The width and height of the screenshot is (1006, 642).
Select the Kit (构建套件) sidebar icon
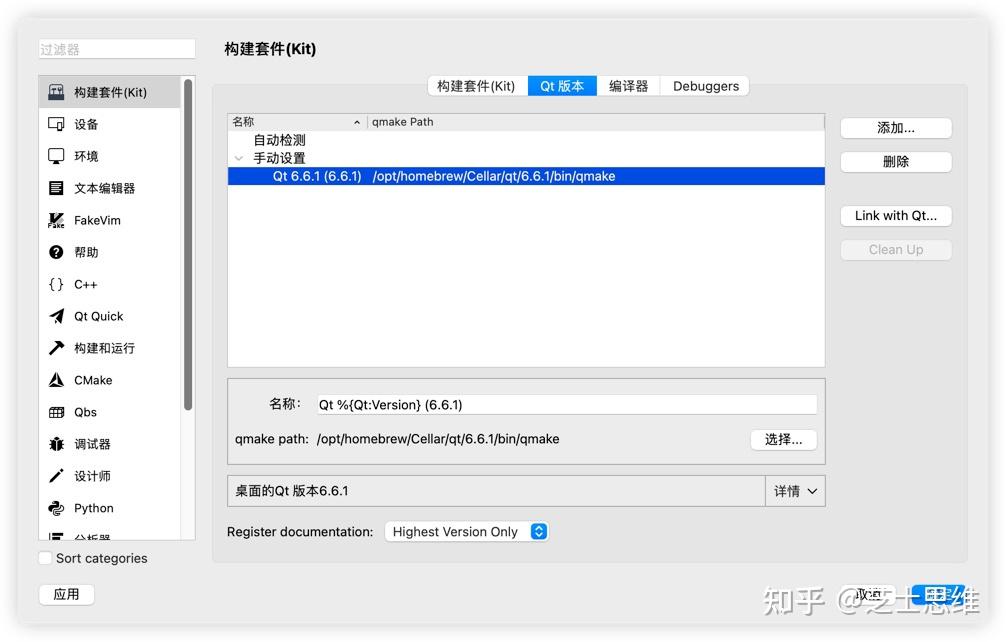pyautogui.click(x=56, y=92)
